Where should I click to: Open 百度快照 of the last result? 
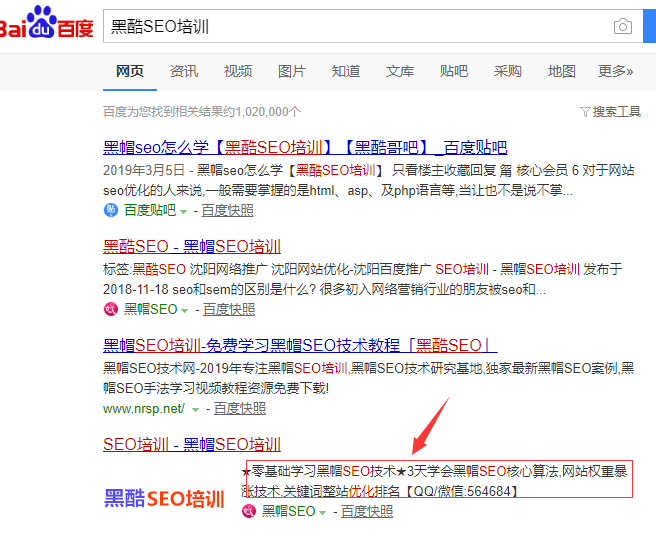point(367,511)
